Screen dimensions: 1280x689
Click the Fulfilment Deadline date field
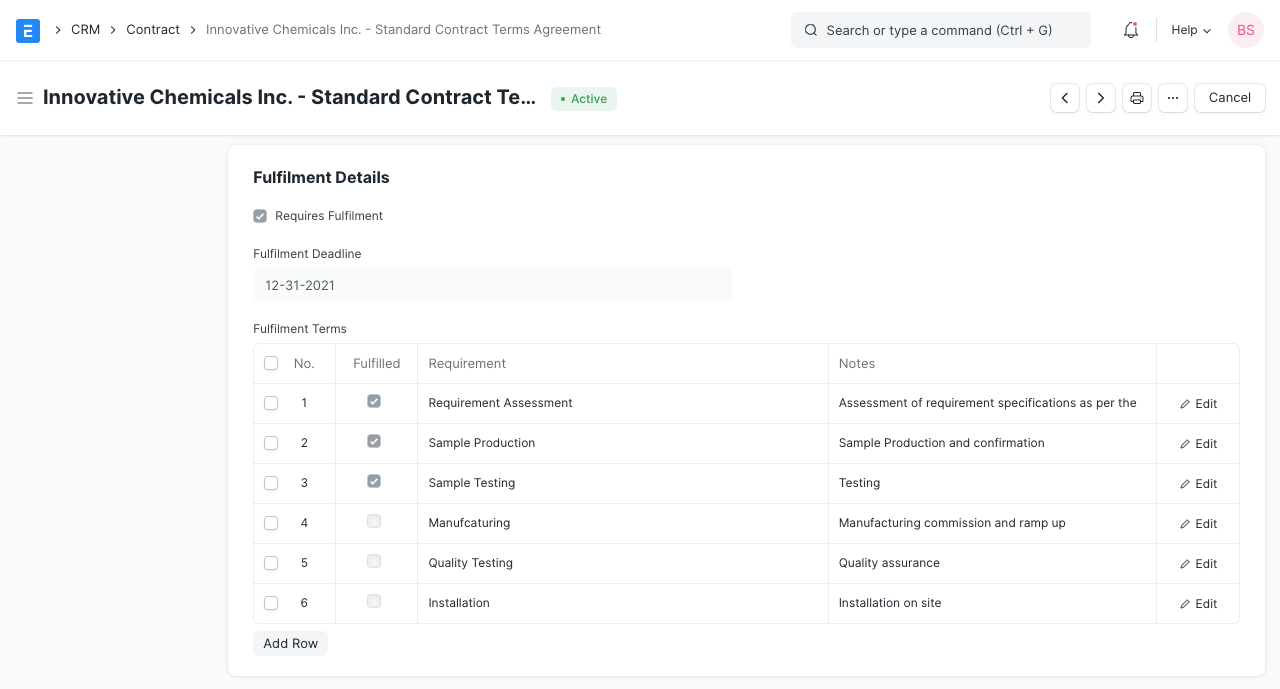click(x=492, y=285)
